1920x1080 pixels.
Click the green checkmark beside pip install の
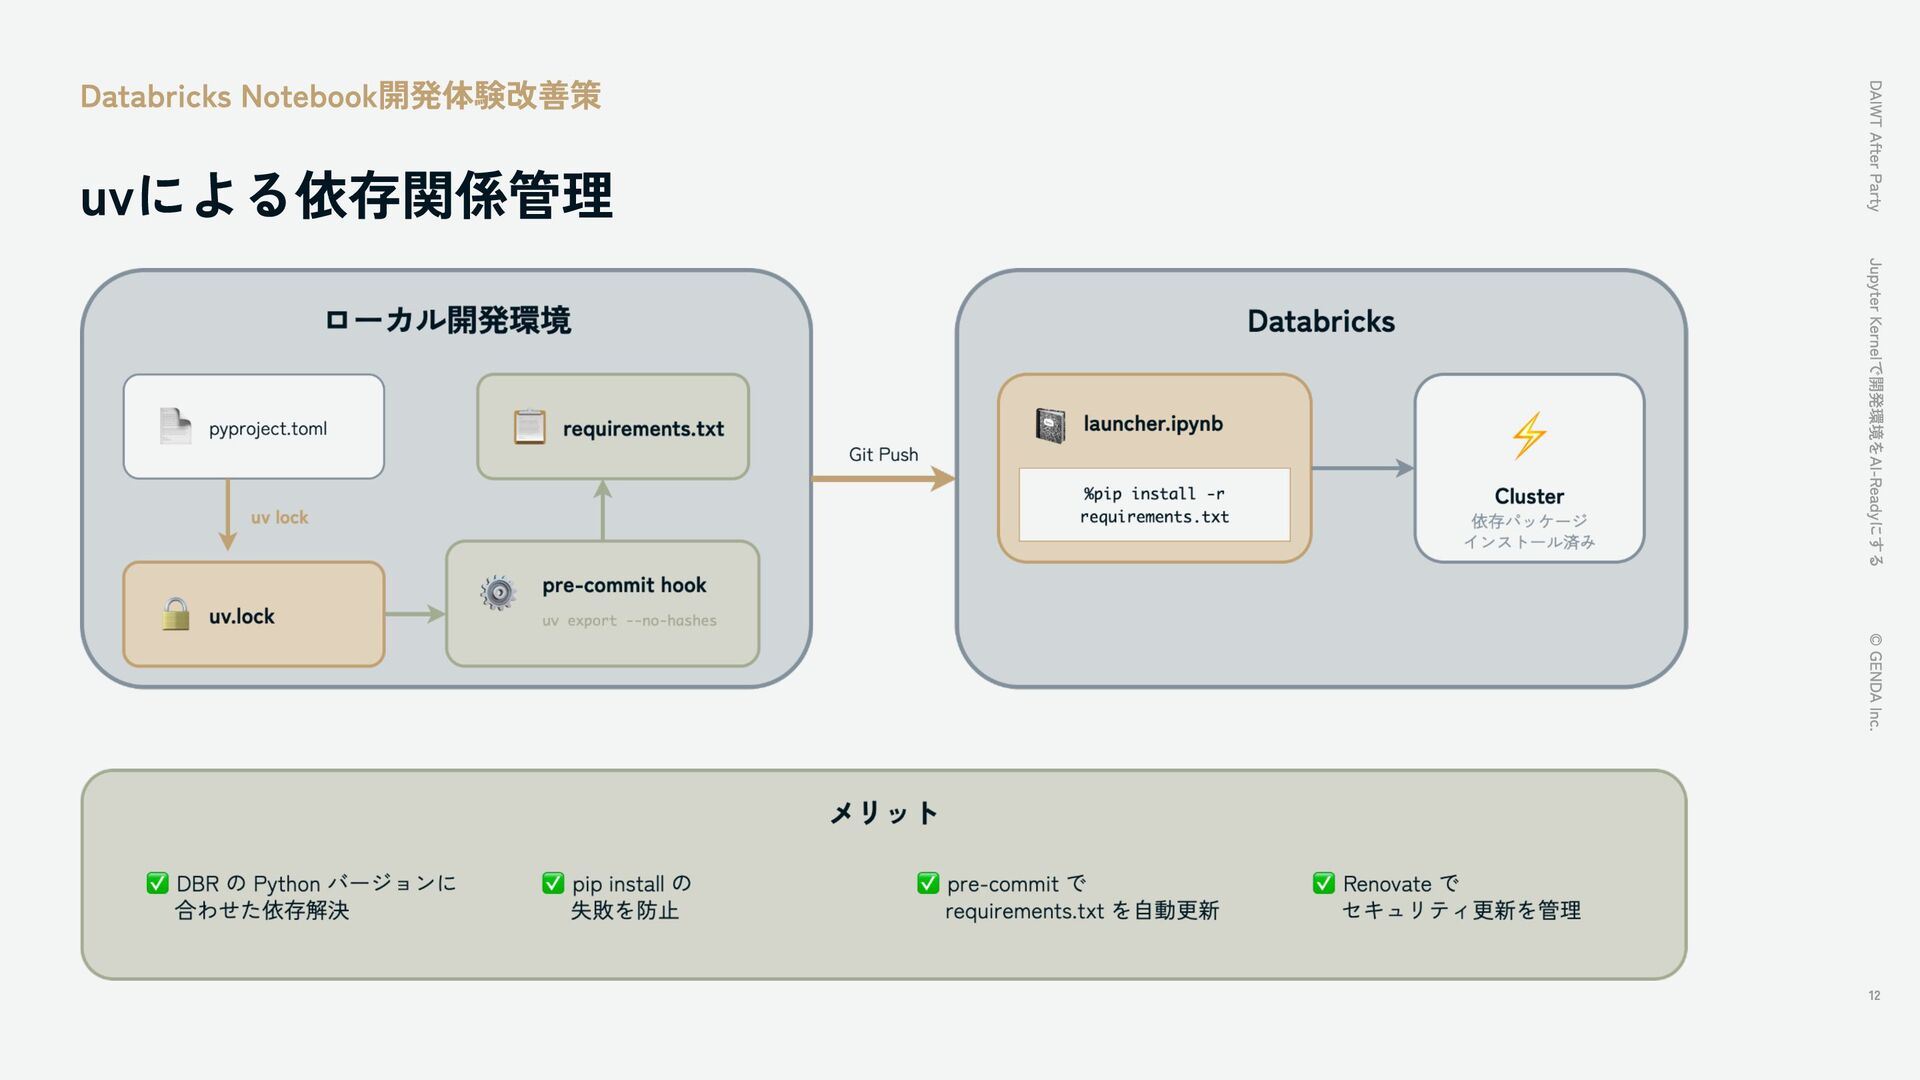(553, 883)
